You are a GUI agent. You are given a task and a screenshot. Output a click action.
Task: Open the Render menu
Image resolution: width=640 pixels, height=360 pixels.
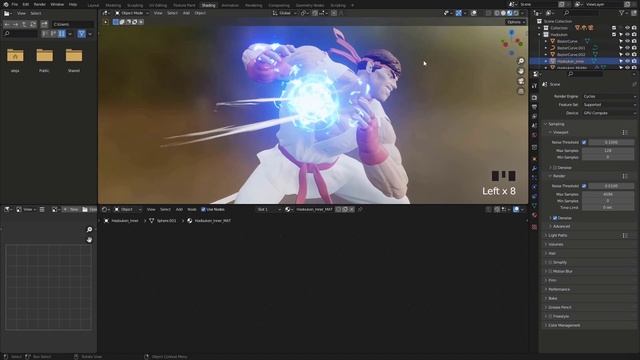(40, 4)
